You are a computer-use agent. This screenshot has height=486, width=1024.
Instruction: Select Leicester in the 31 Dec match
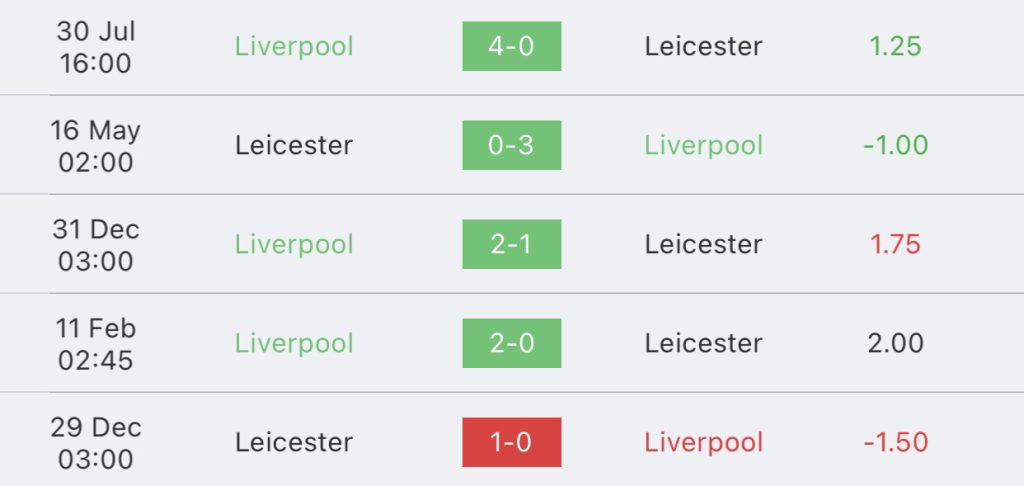click(703, 244)
